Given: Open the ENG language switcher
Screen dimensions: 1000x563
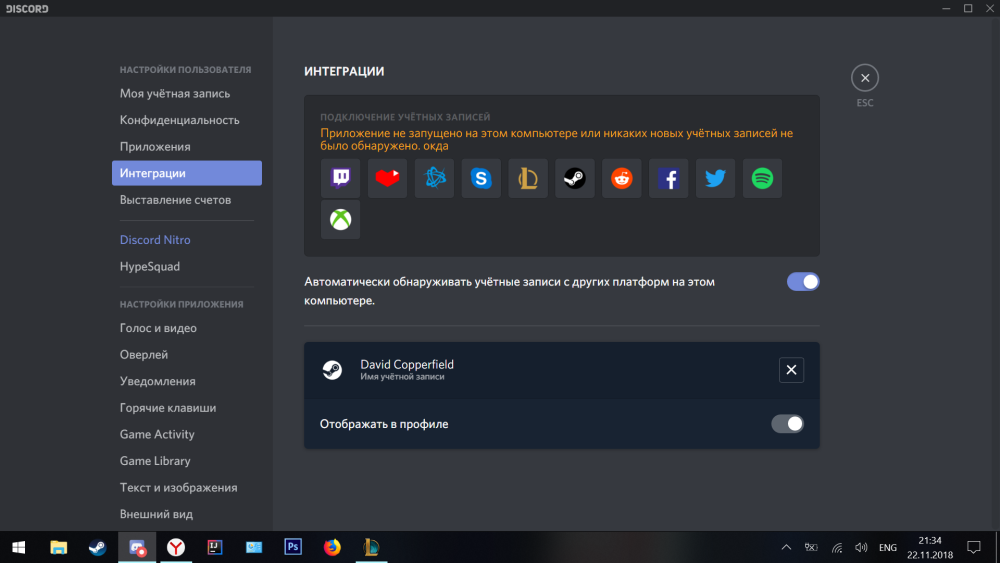Looking at the screenshot, I should point(887,548).
